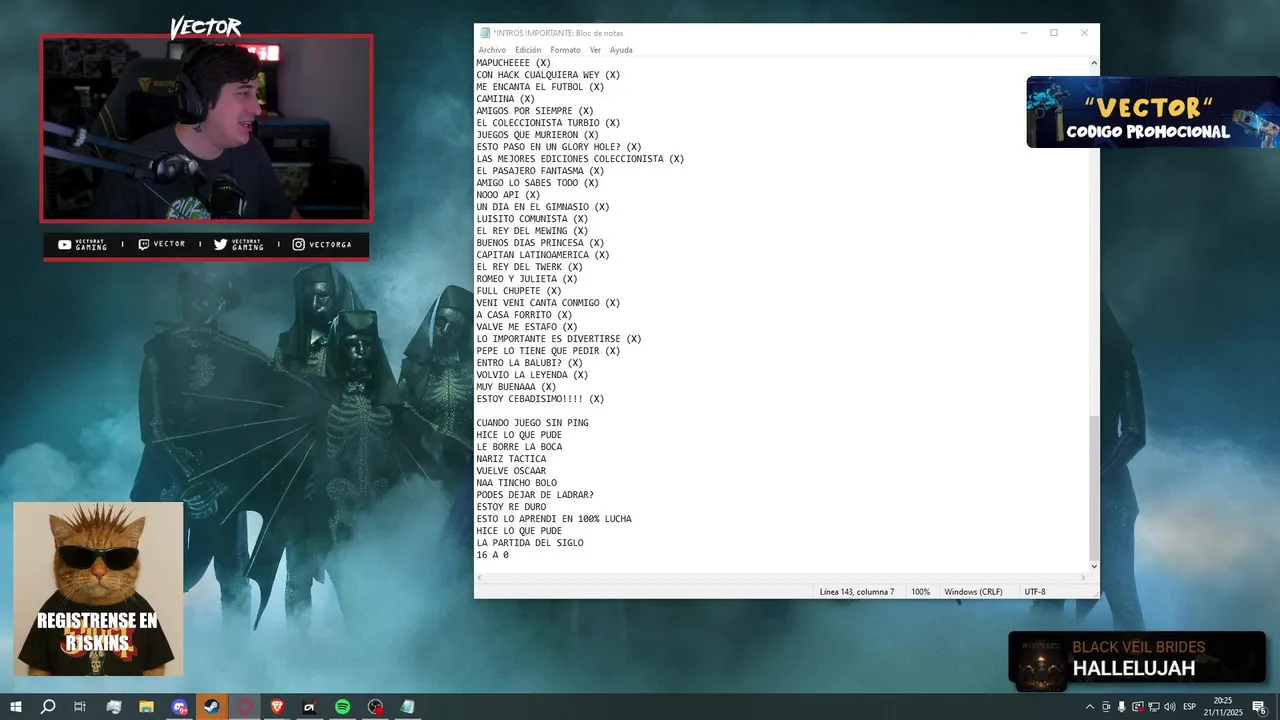1280x720 pixels.
Task: Open notification center with 6 badge
Action: [x=1259, y=707]
